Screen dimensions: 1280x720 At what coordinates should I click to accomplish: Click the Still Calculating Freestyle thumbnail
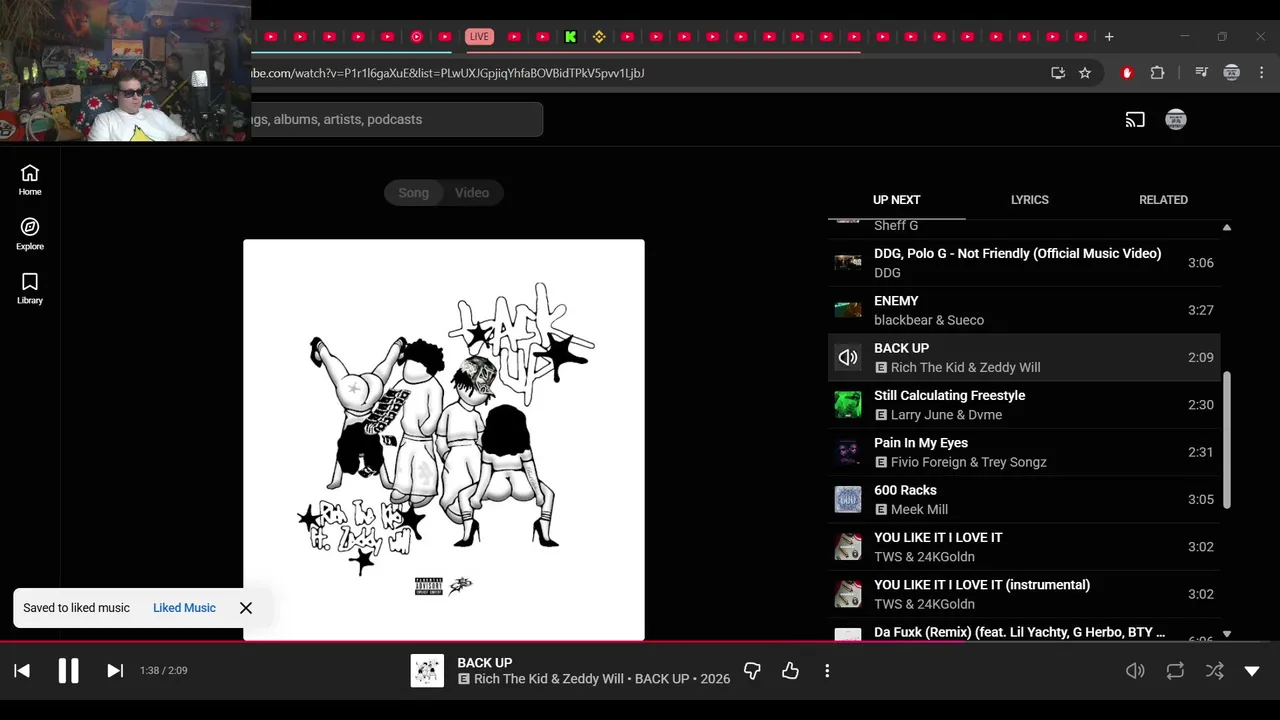pos(848,405)
